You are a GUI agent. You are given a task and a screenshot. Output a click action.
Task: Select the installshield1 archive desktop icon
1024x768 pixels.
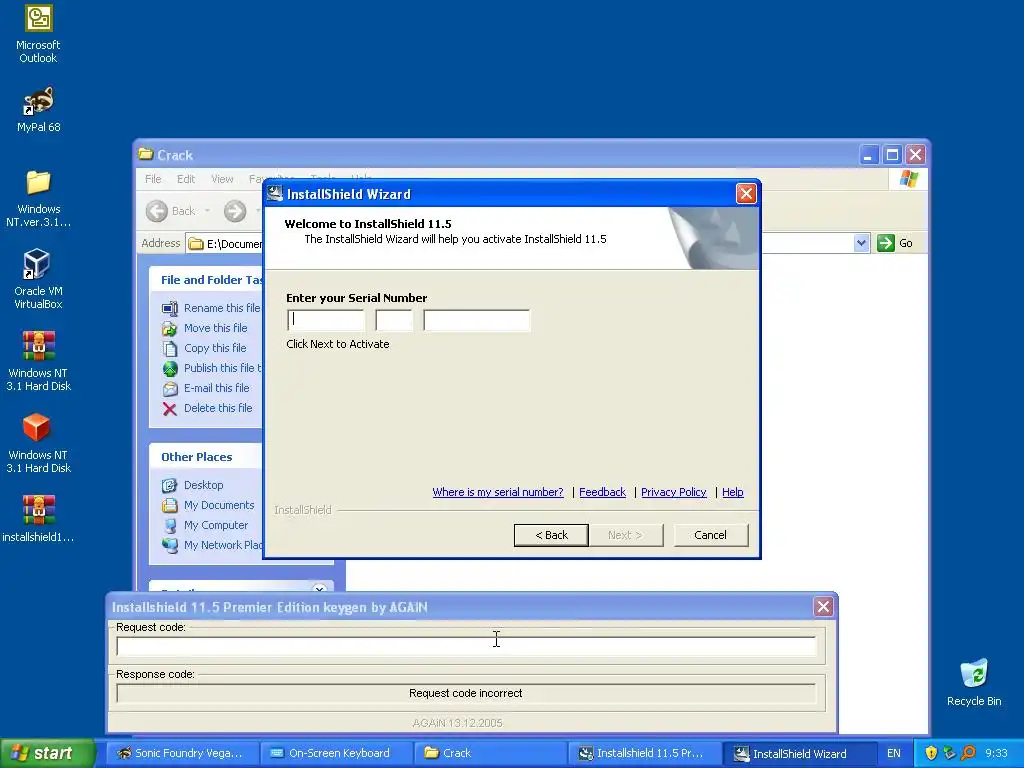click(x=38, y=519)
